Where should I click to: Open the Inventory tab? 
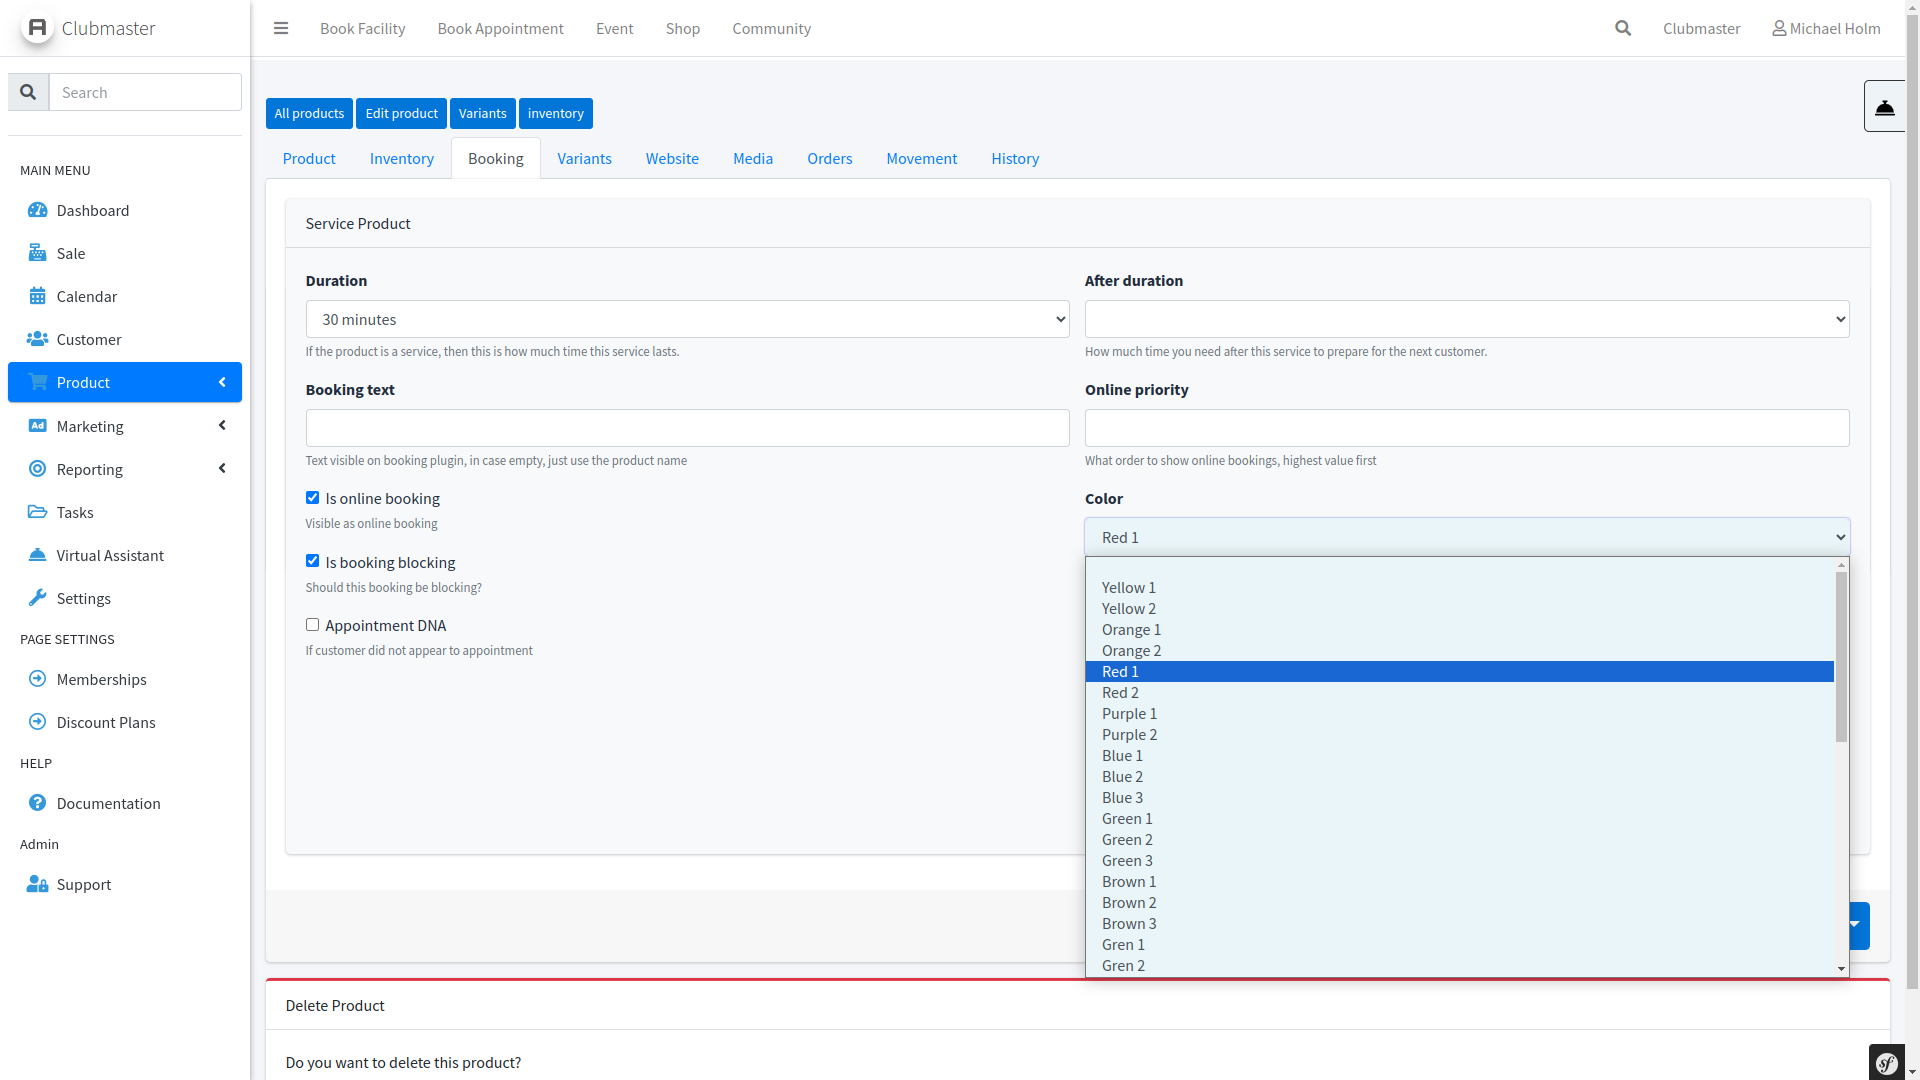pos(401,159)
